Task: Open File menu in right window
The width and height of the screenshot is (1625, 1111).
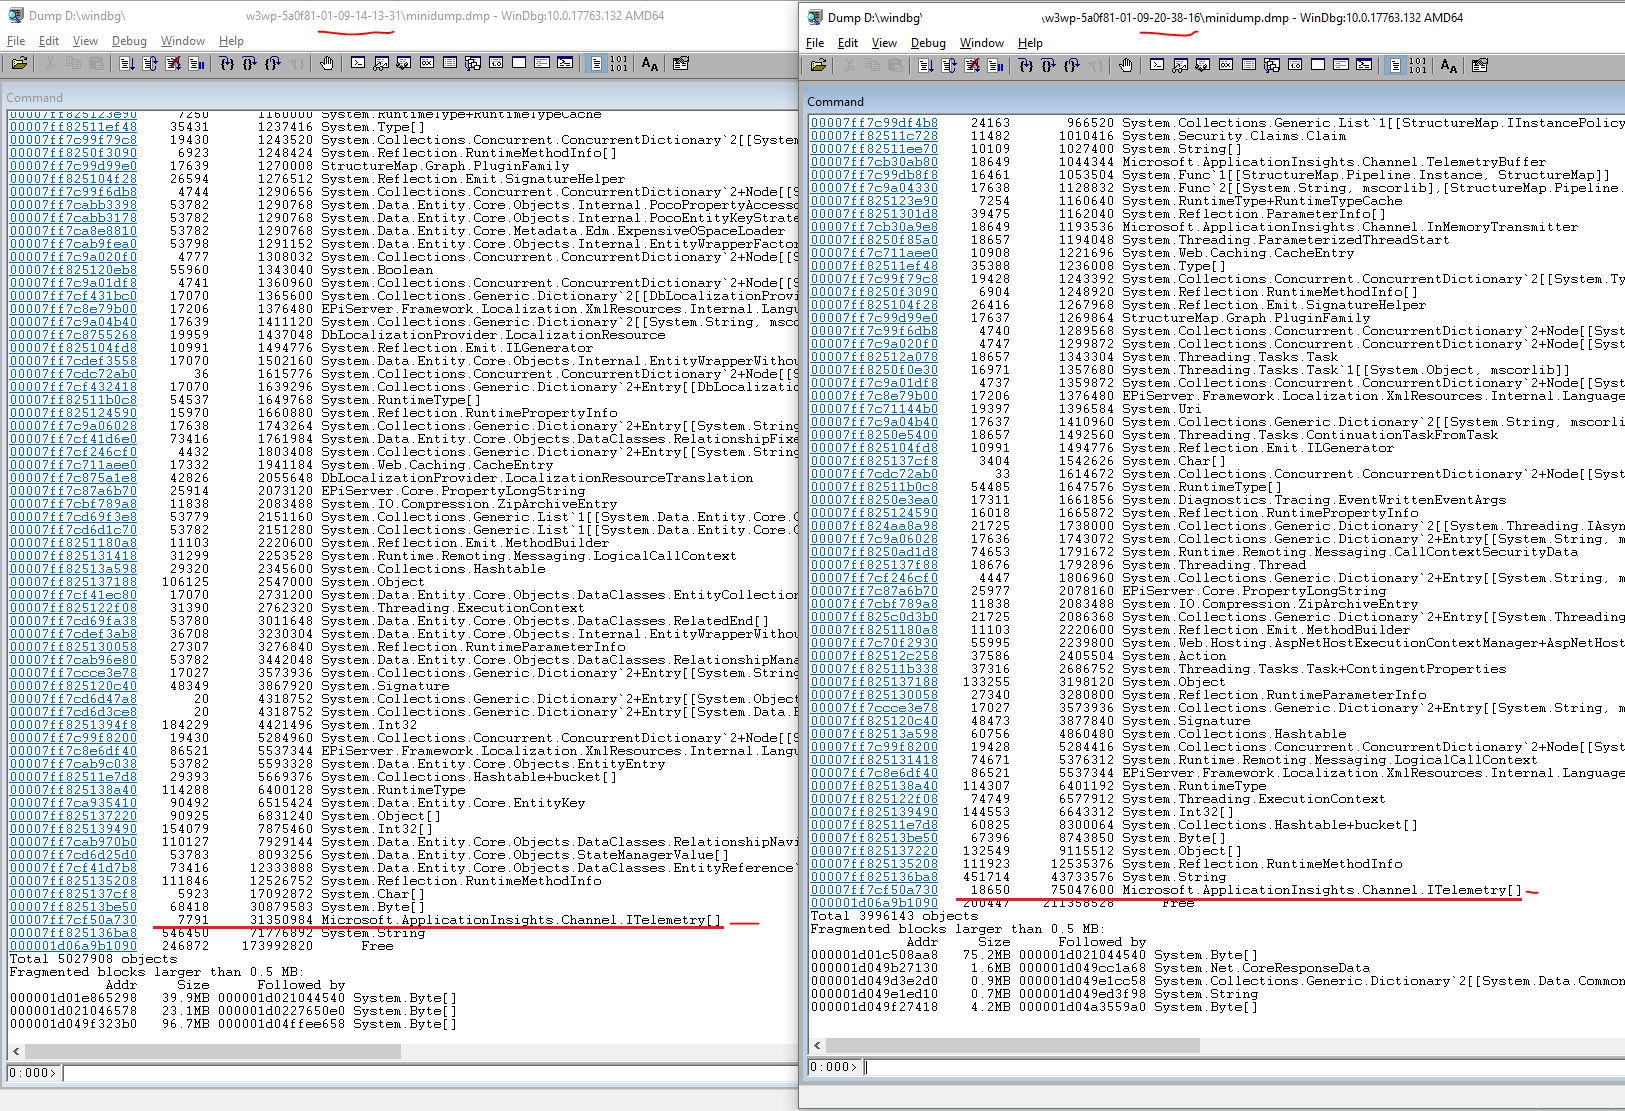Action: (x=815, y=43)
